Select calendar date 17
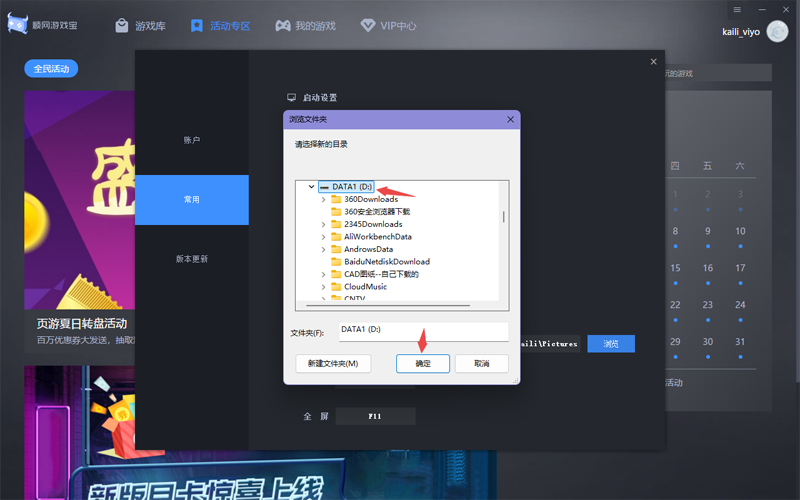This screenshot has width=800, height=500. (x=740, y=268)
